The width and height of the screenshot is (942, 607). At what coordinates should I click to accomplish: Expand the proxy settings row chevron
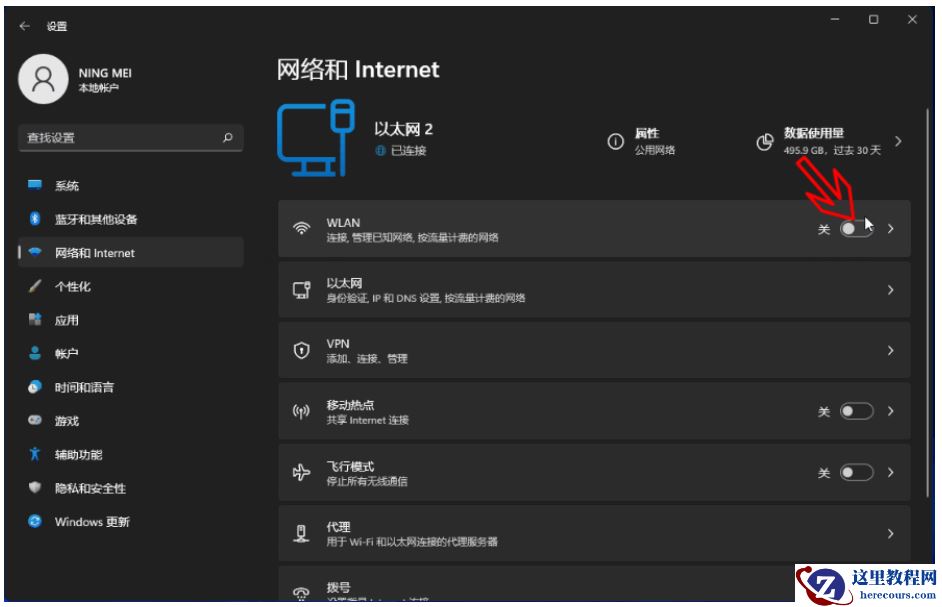(x=890, y=532)
